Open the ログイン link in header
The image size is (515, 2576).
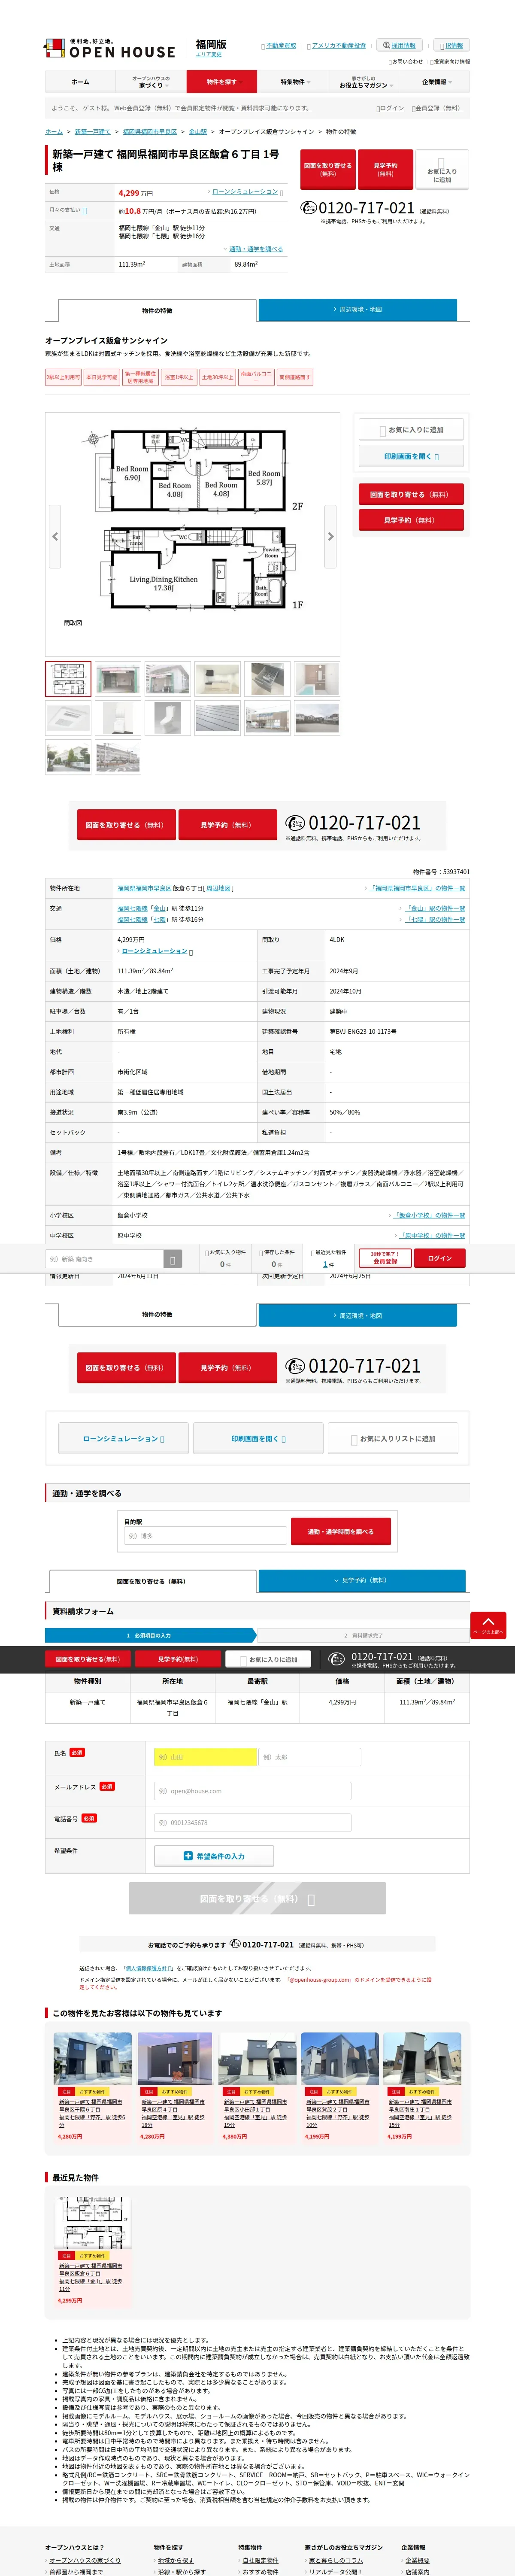point(391,108)
